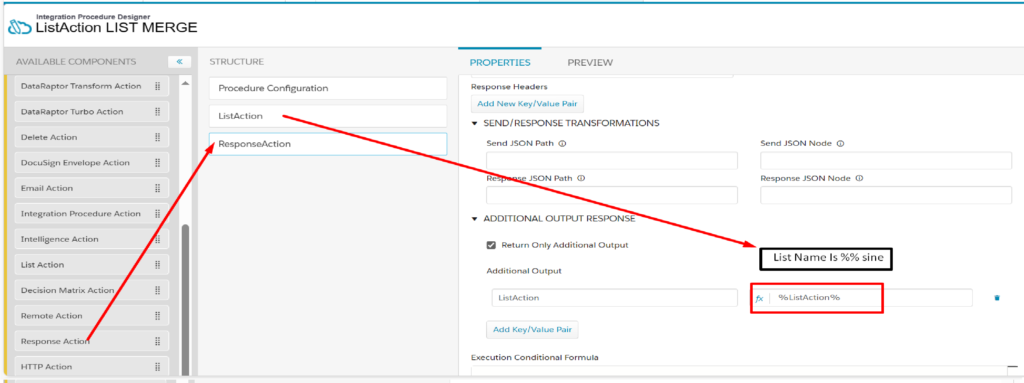Select the Email Action component
This screenshot has width=1024, height=383.
(x=91, y=188)
